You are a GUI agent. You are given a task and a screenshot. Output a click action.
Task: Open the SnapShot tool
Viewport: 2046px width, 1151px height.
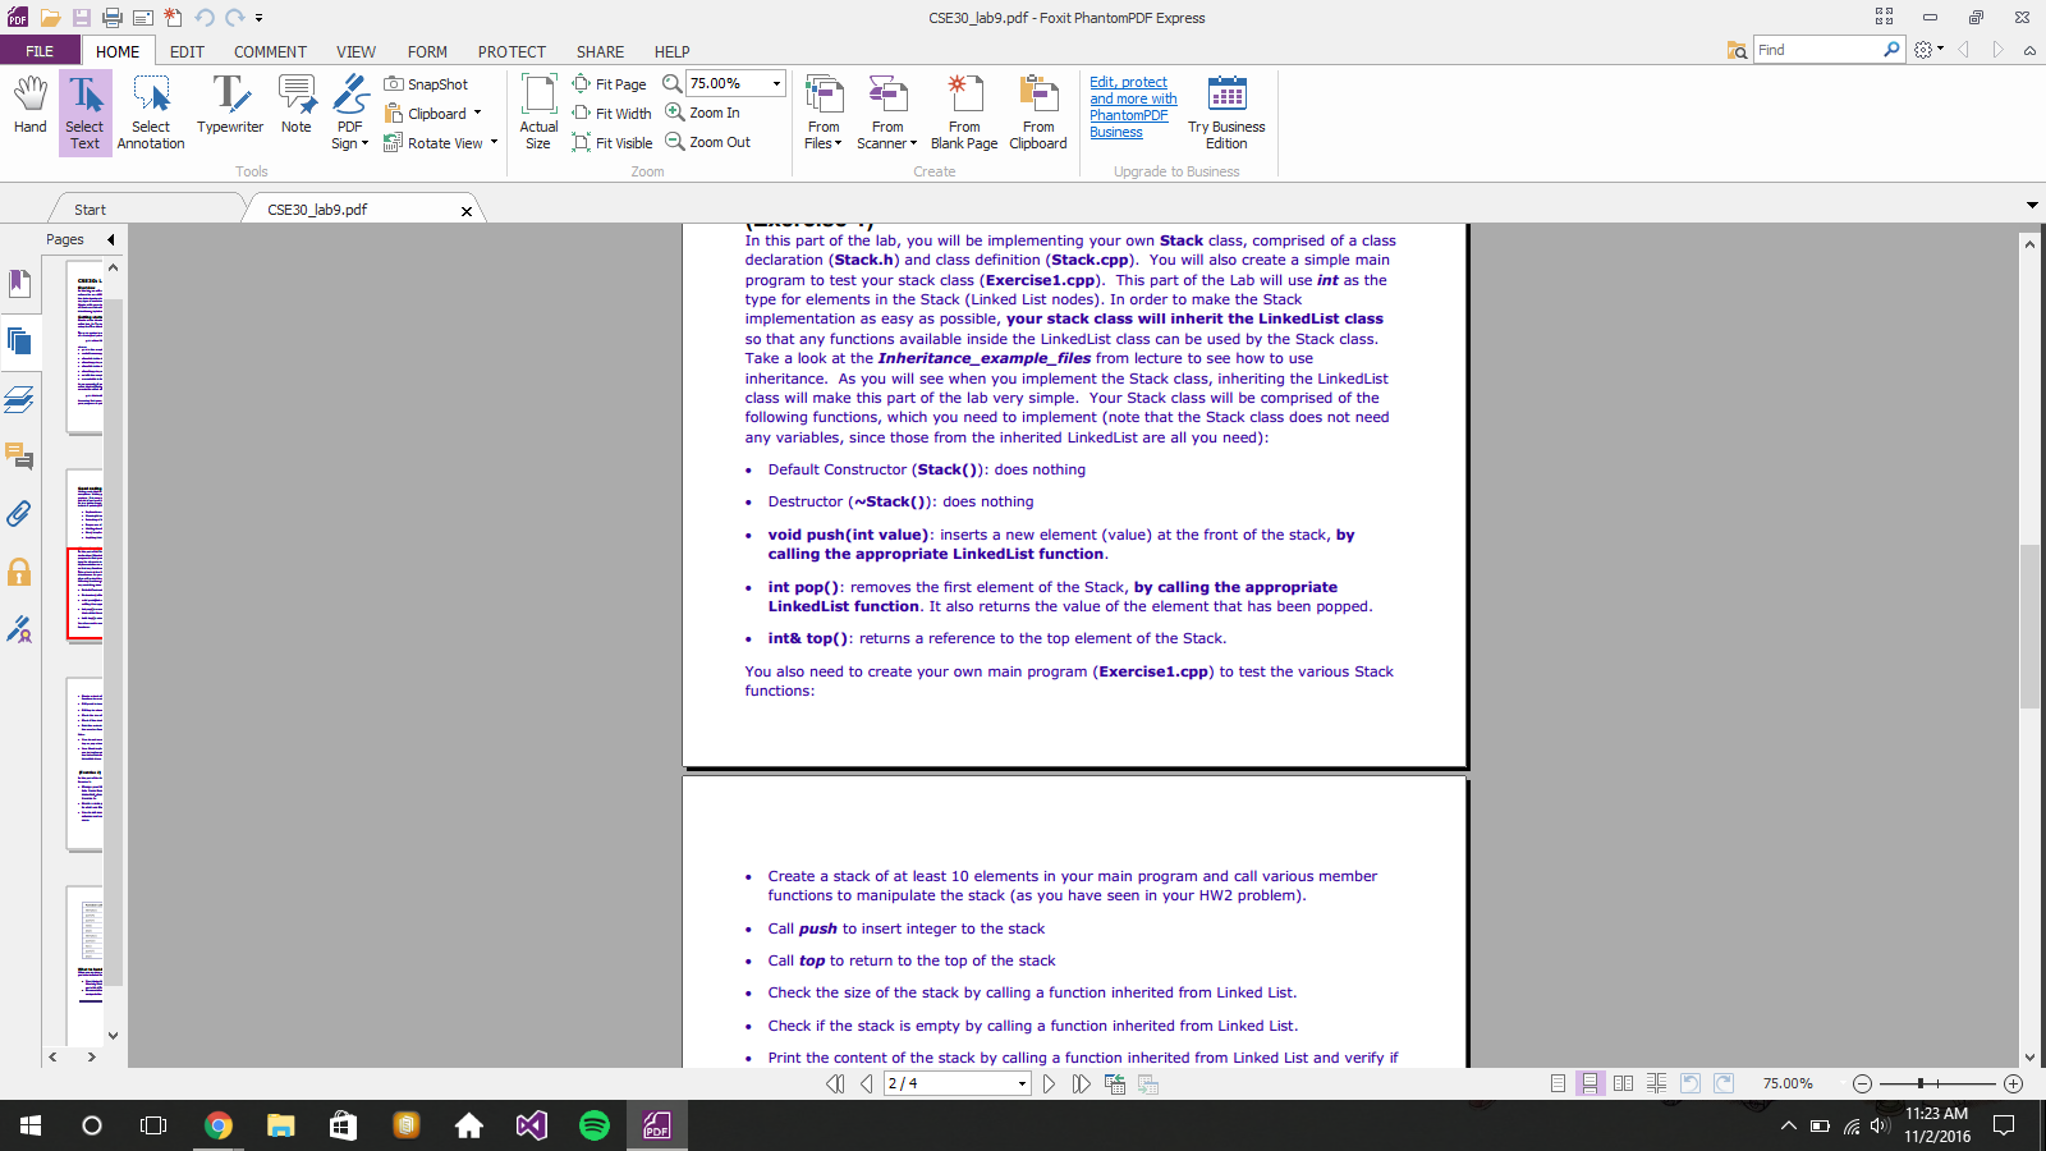click(427, 84)
